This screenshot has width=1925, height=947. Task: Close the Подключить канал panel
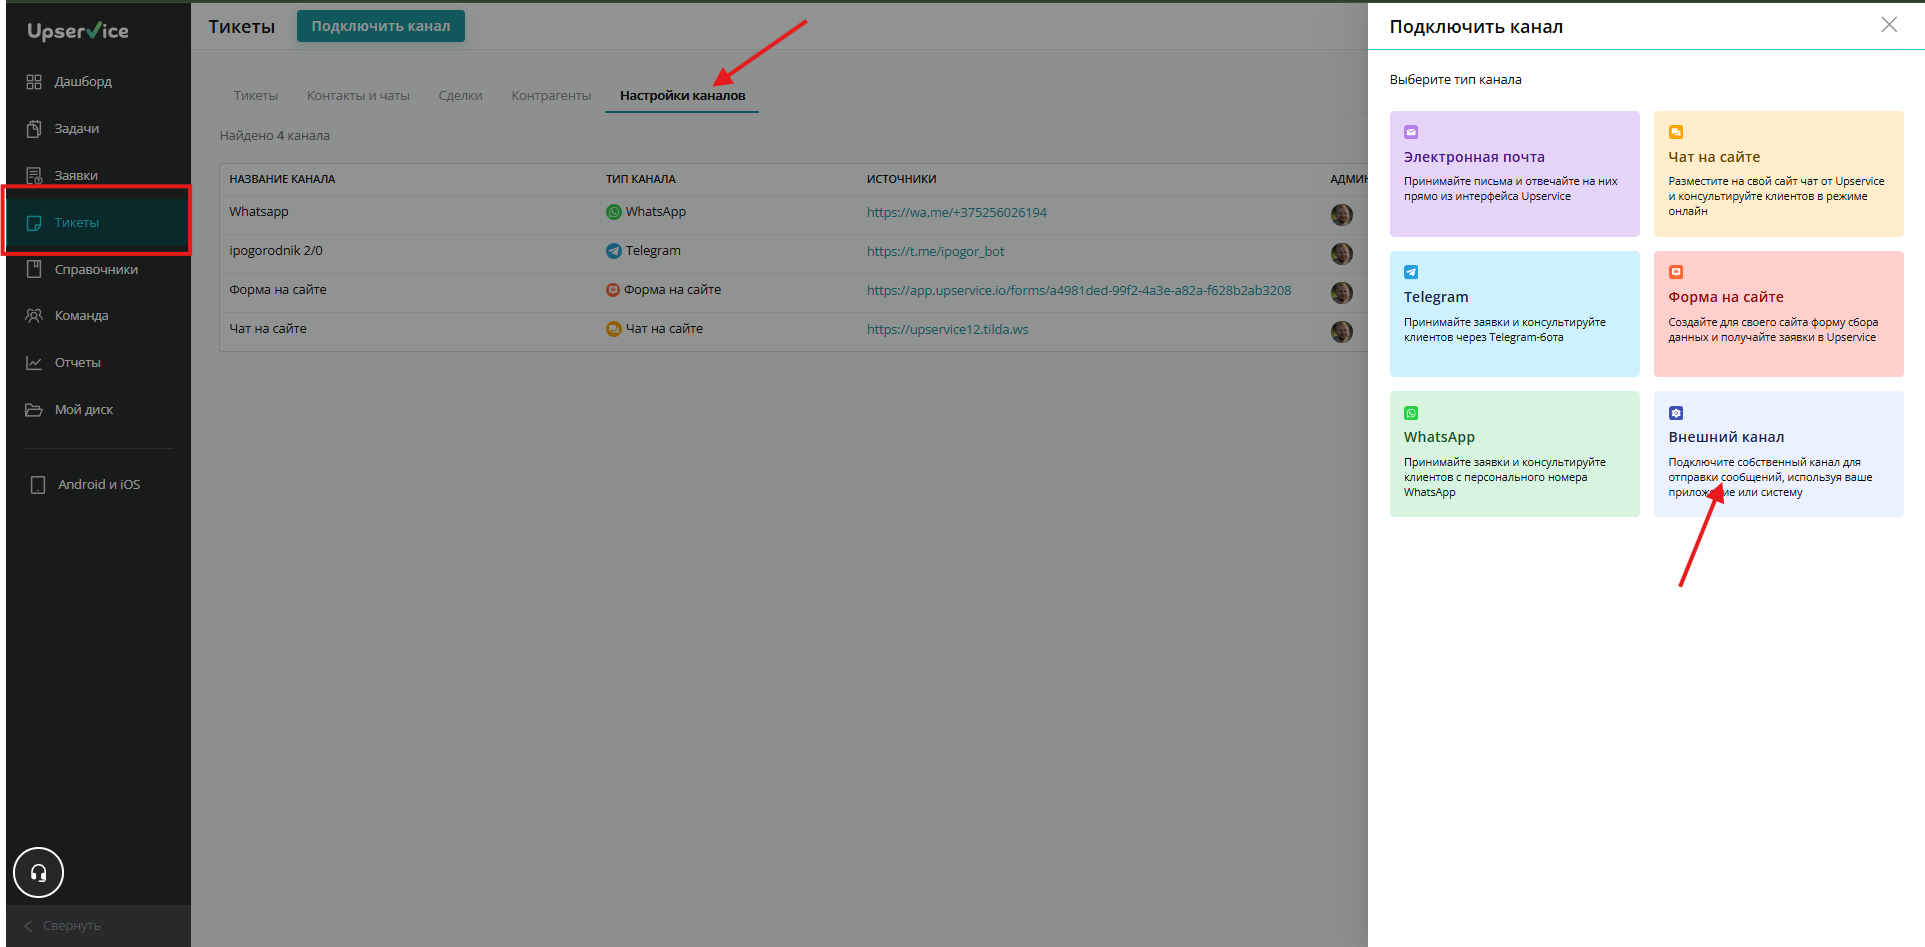[1889, 25]
